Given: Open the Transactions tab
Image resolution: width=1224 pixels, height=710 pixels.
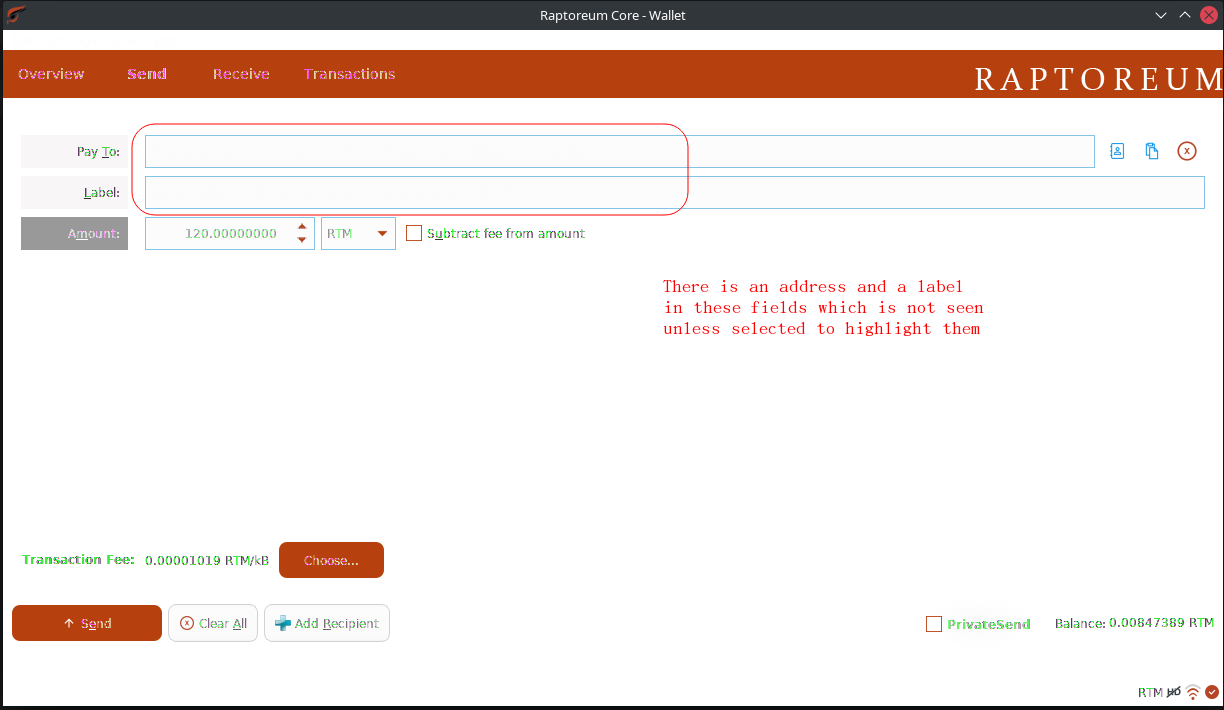Looking at the screenshot, I should pyautogui.click(x=349, y=73).
